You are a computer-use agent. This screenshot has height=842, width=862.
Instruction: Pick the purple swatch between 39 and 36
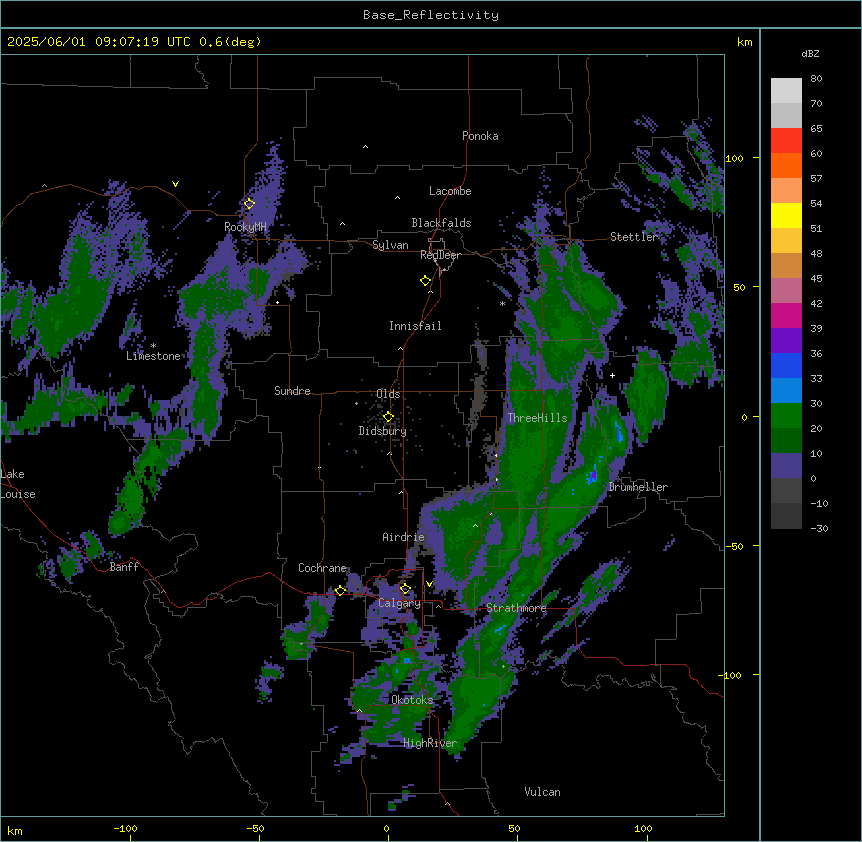[x=786, y=340]
